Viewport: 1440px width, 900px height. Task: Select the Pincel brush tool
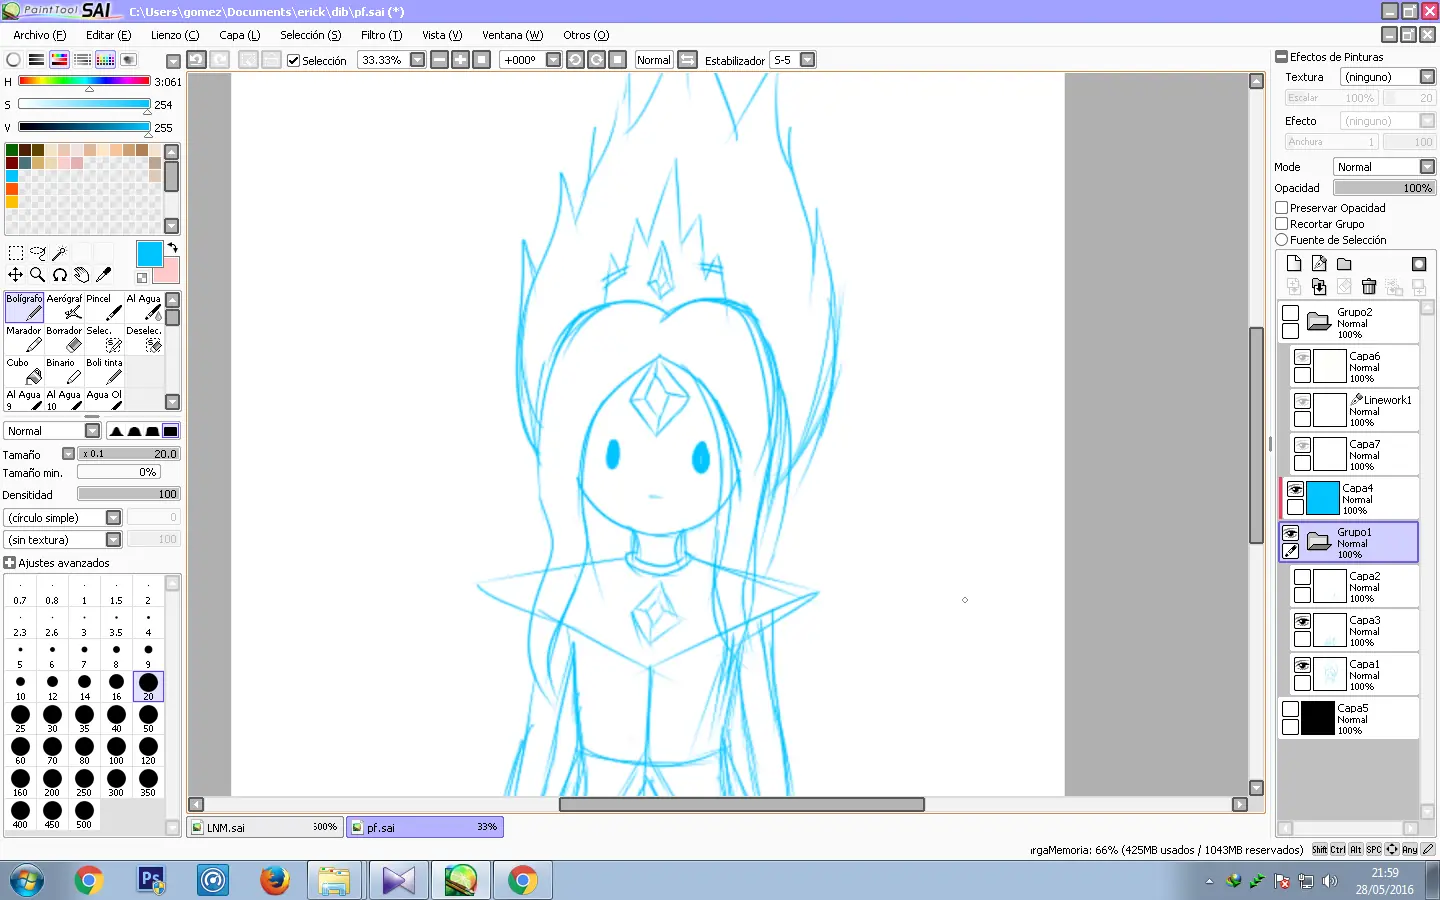(104, 307)
